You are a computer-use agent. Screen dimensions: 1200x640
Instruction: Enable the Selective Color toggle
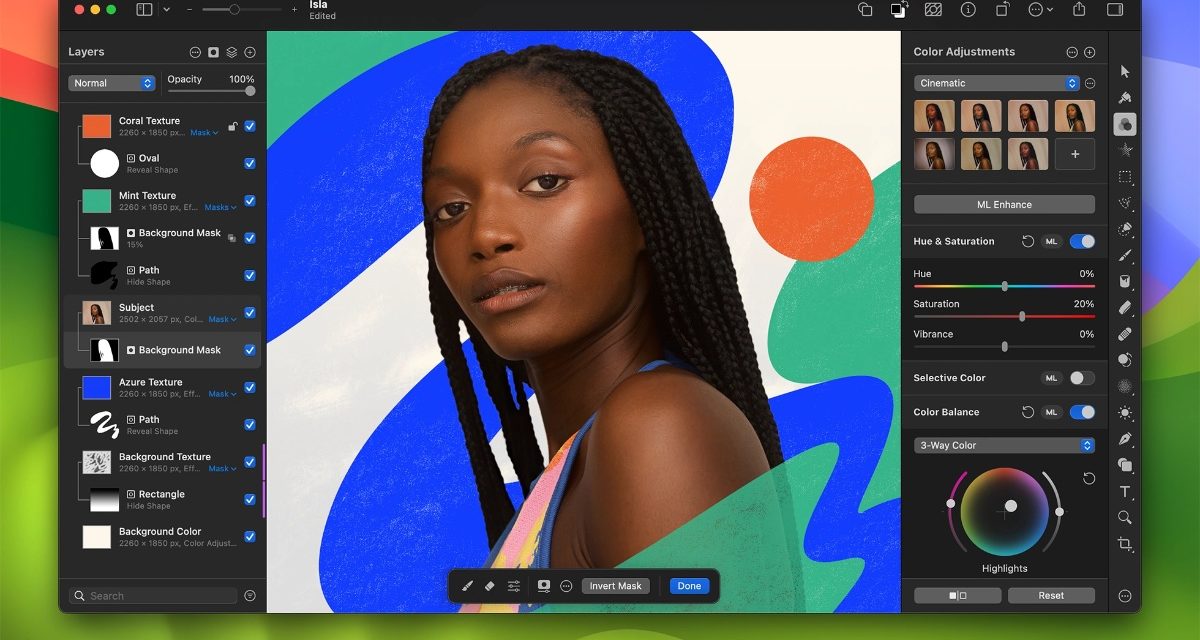[1082, 378]
